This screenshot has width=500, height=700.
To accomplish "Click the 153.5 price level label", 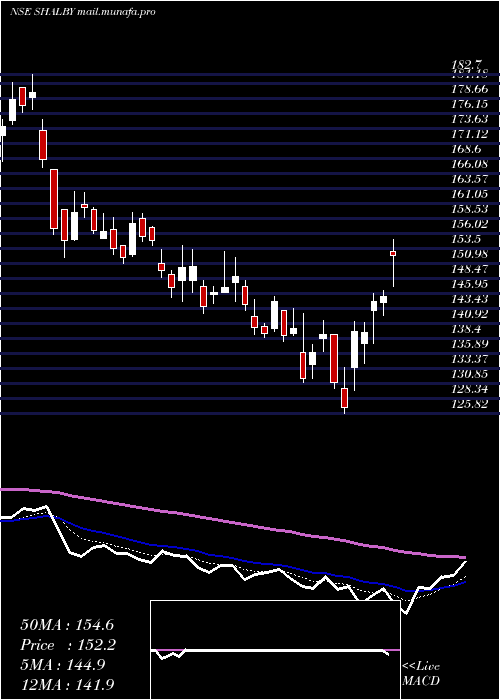I will (x=466, y=239).
